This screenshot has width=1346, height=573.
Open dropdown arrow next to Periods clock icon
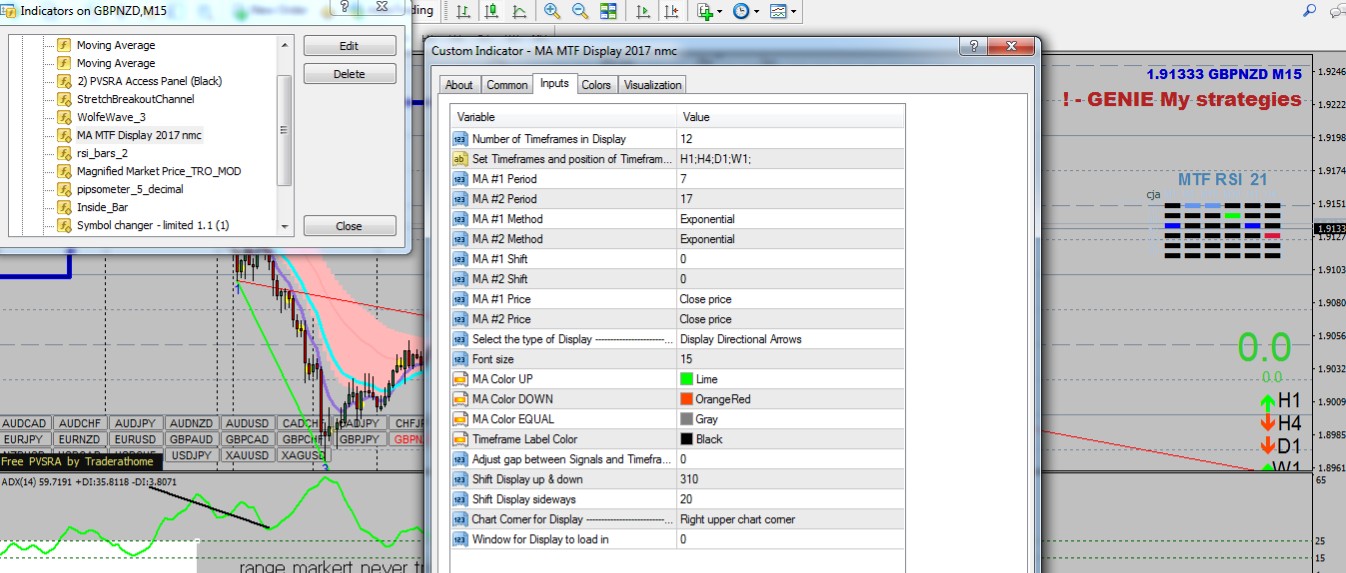[x=757, y=12]
